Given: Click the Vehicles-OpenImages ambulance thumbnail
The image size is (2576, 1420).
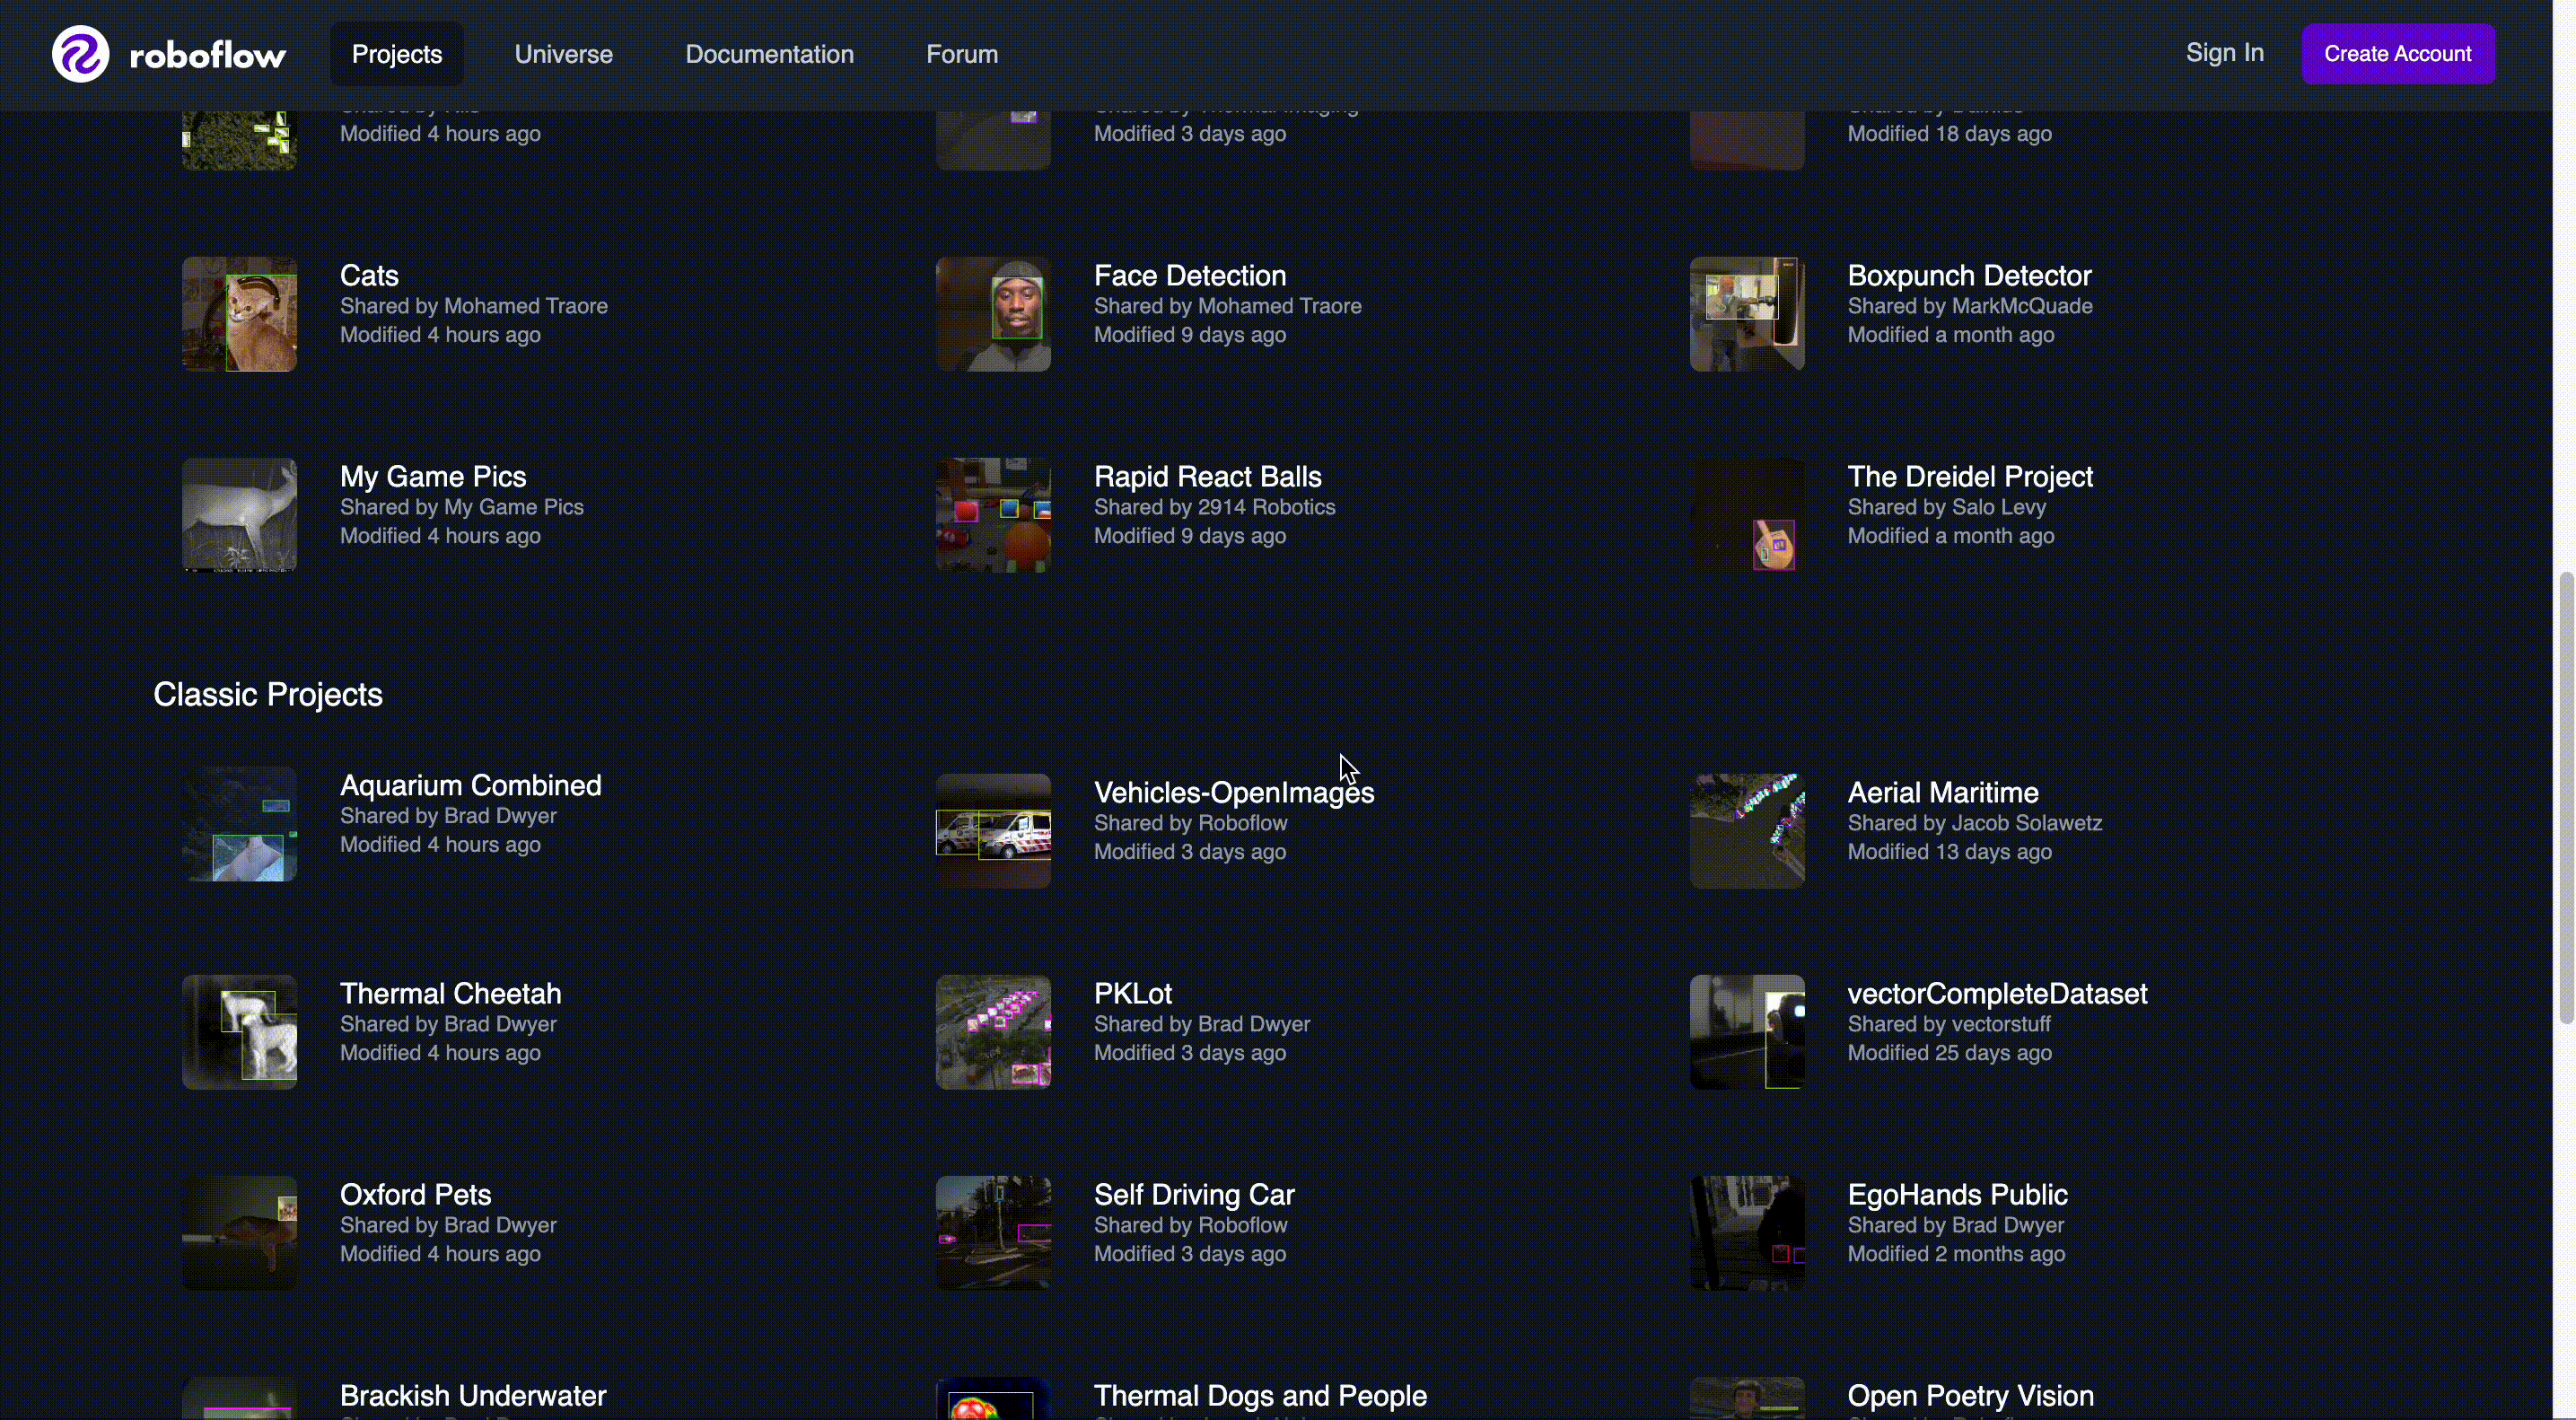Looking at the screenshot, I should pyautogui.click(x=993, y=831).
